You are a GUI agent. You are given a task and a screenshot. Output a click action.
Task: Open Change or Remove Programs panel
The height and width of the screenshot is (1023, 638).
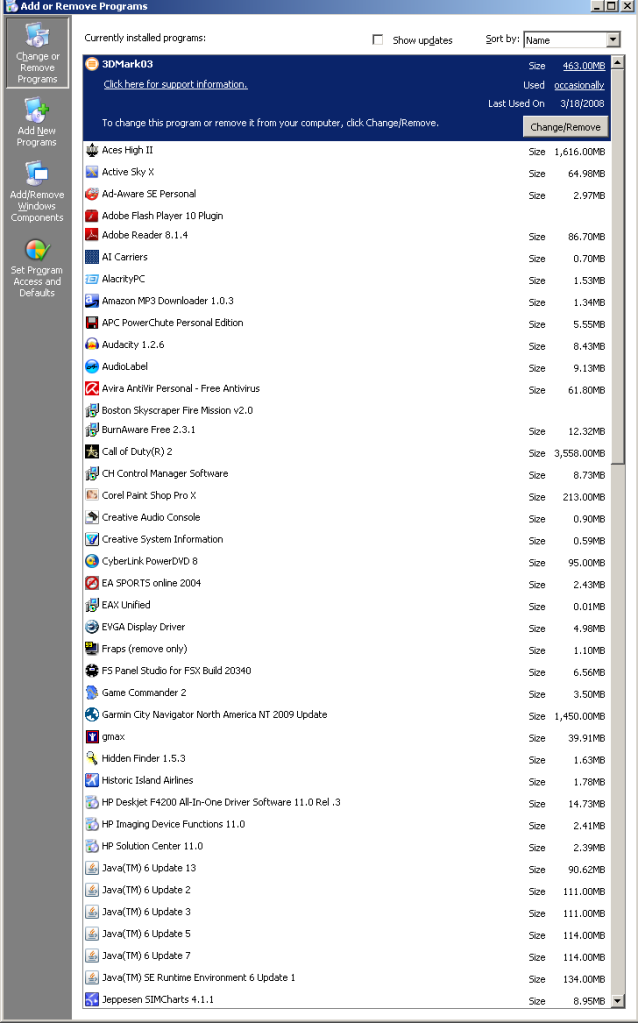pos(37,53)
